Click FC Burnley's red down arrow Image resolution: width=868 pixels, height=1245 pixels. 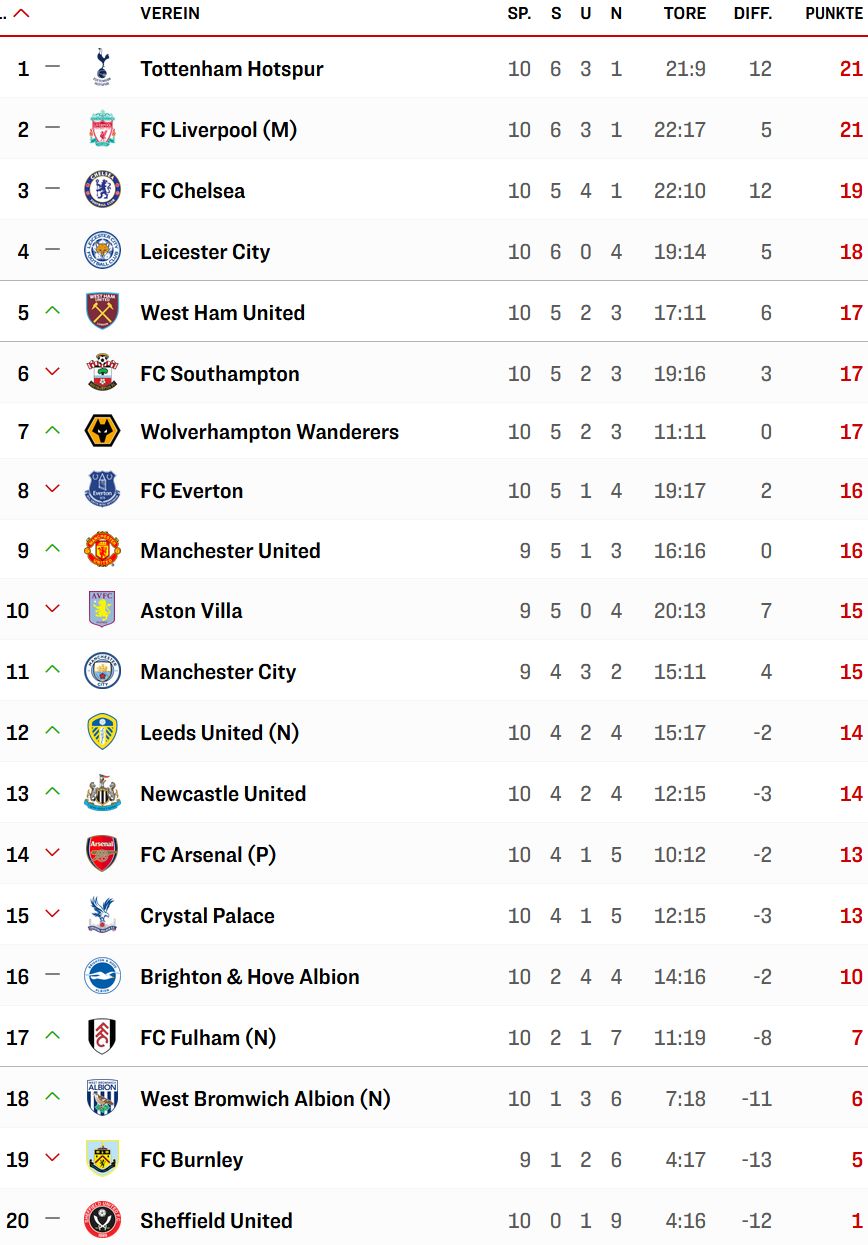[53, 1159]
